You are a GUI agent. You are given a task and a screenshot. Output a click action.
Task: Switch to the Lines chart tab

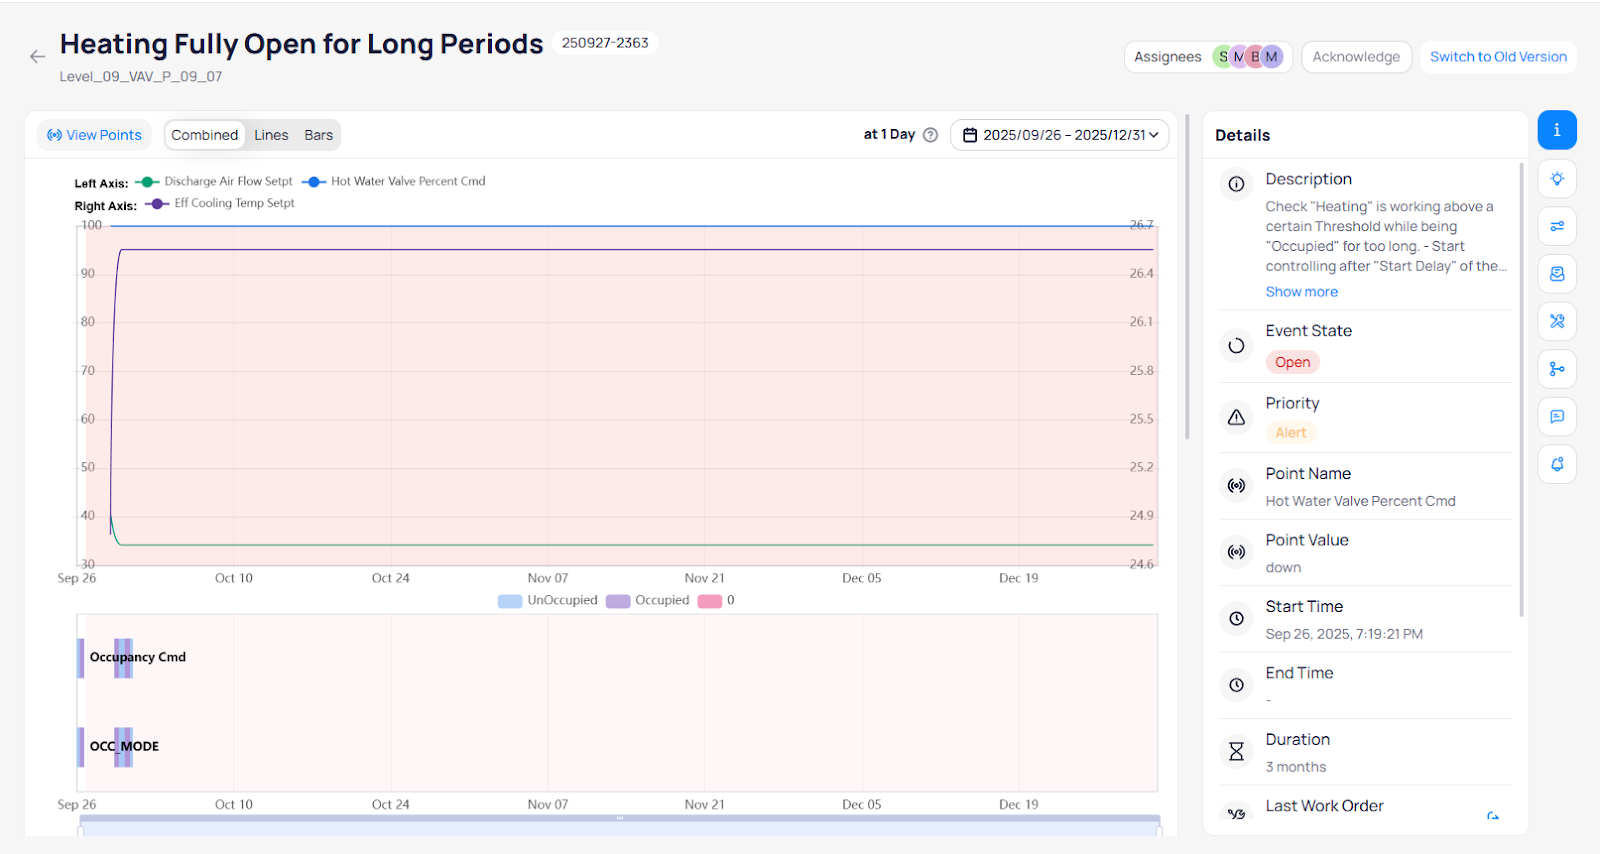click(x=271, y=135)
